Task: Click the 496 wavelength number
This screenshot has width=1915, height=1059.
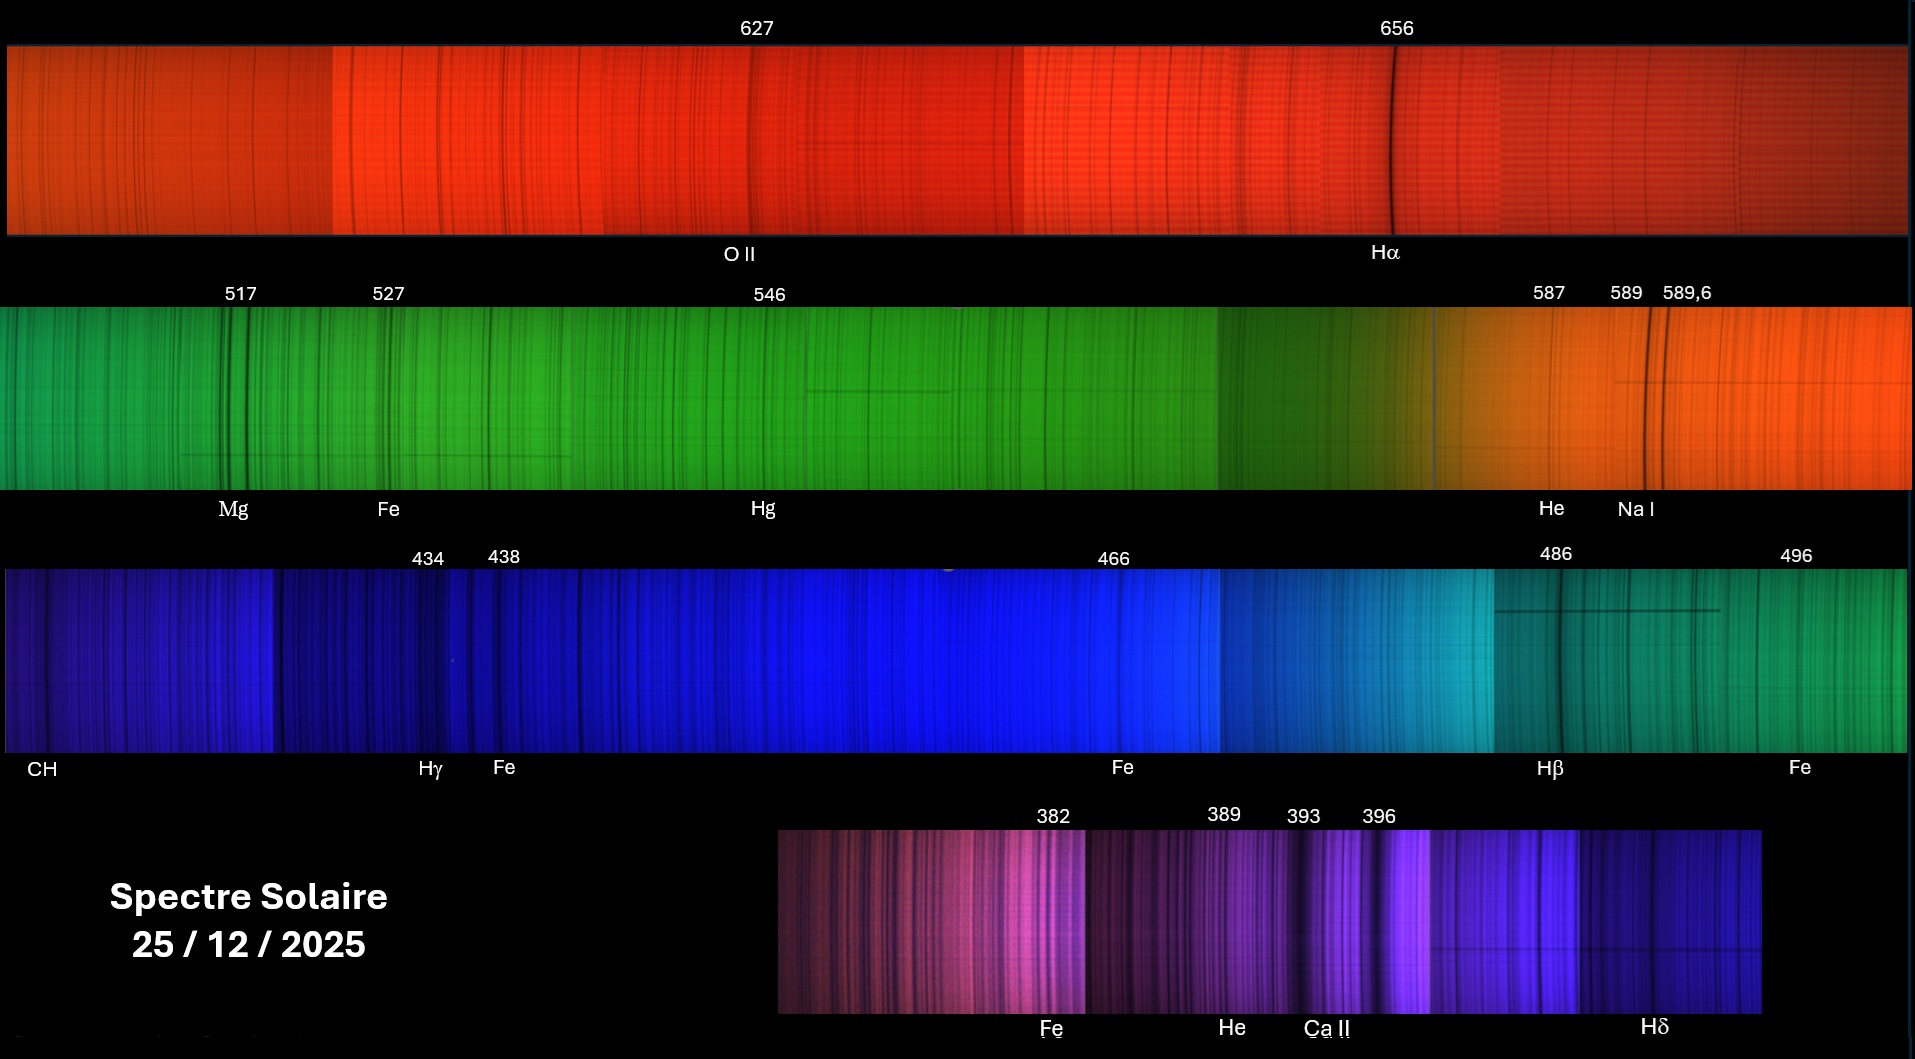Action: click(x=1796, y=556)
